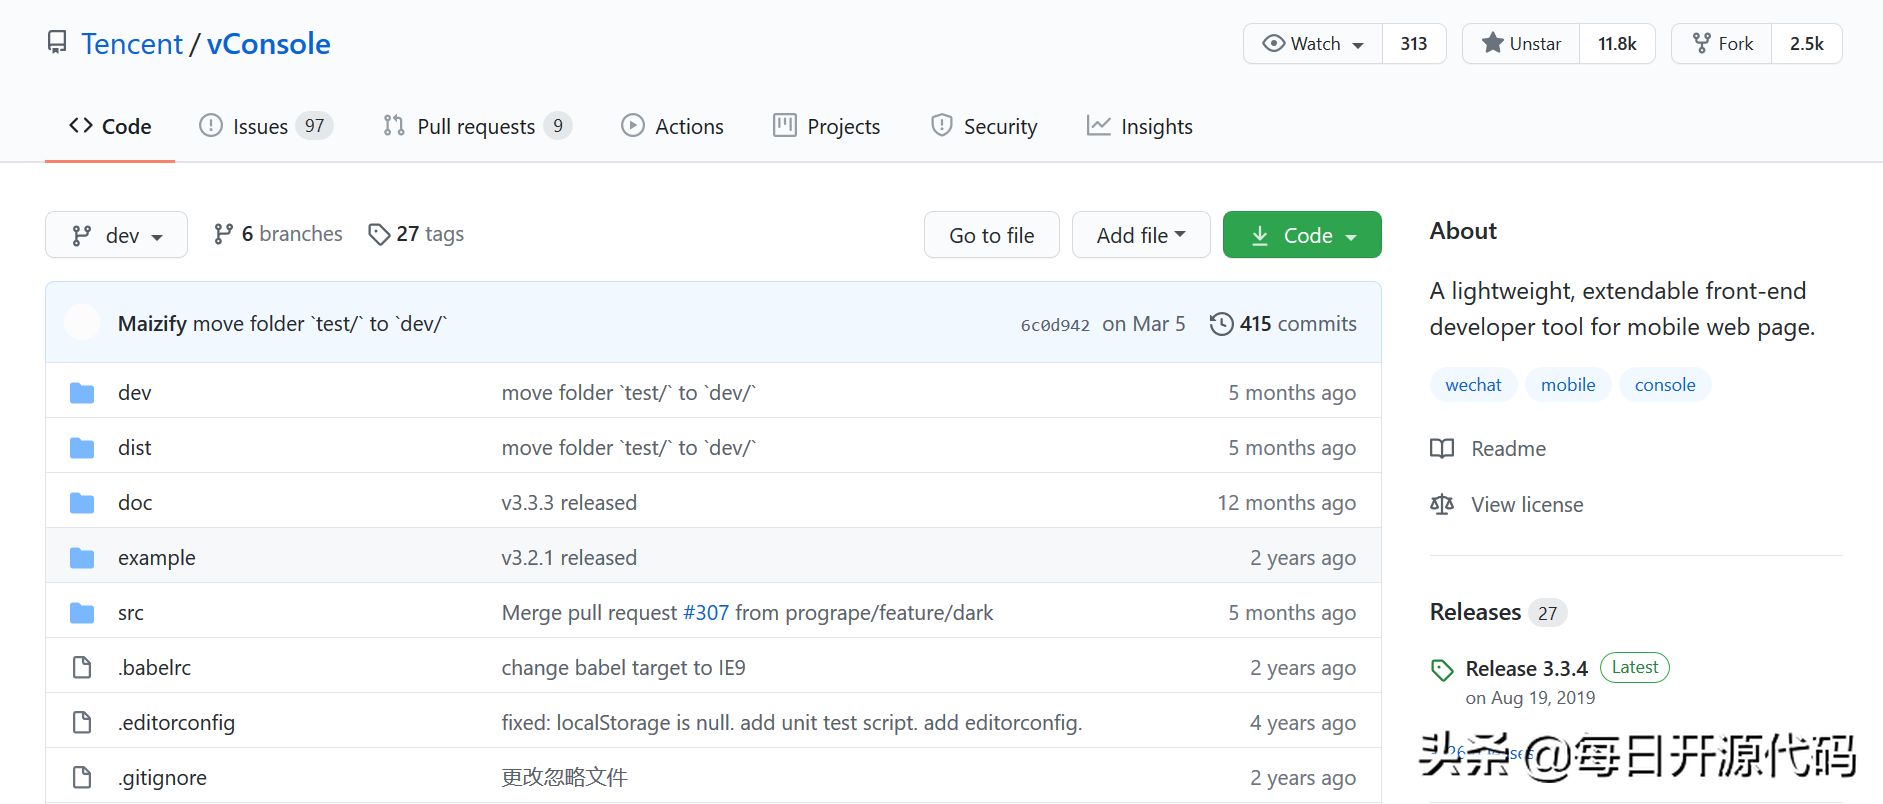The image size is (1883, 804).
Task: View the 2.5k forks count
Action: pyautogui.click(x=1806, y=44)
